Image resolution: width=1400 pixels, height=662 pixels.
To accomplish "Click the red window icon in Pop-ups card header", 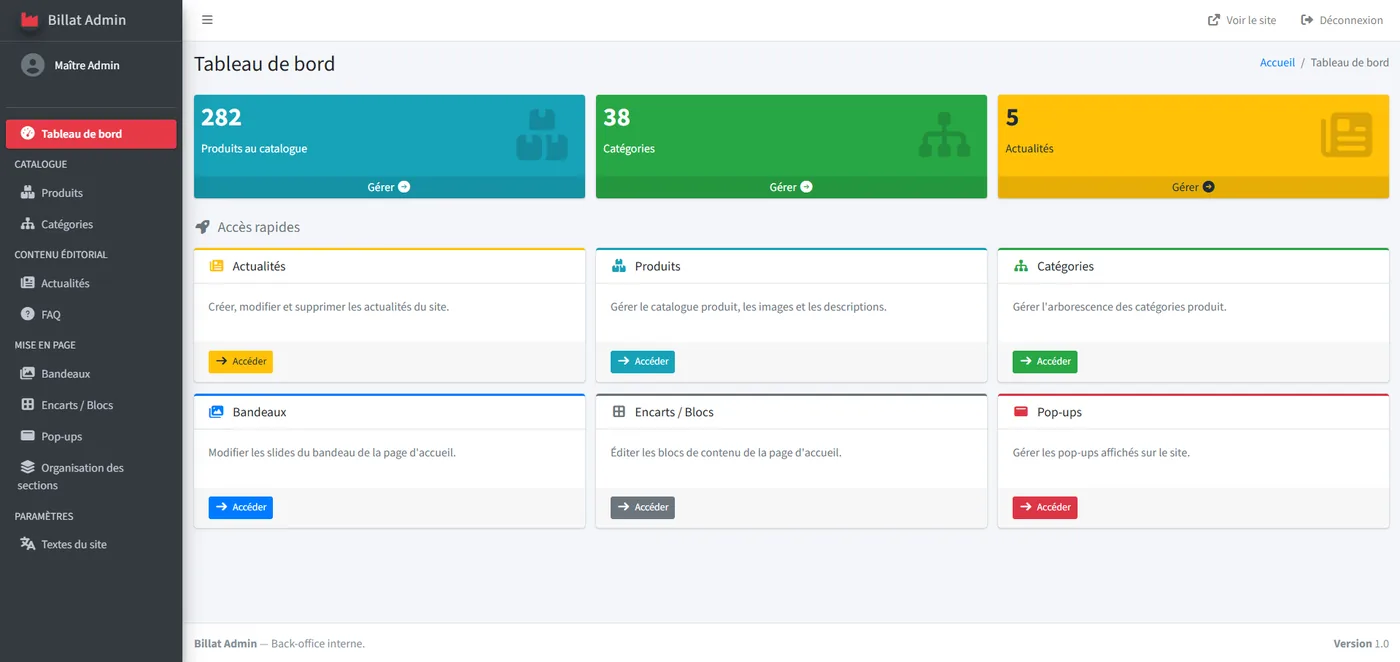I will point(1021,412).
